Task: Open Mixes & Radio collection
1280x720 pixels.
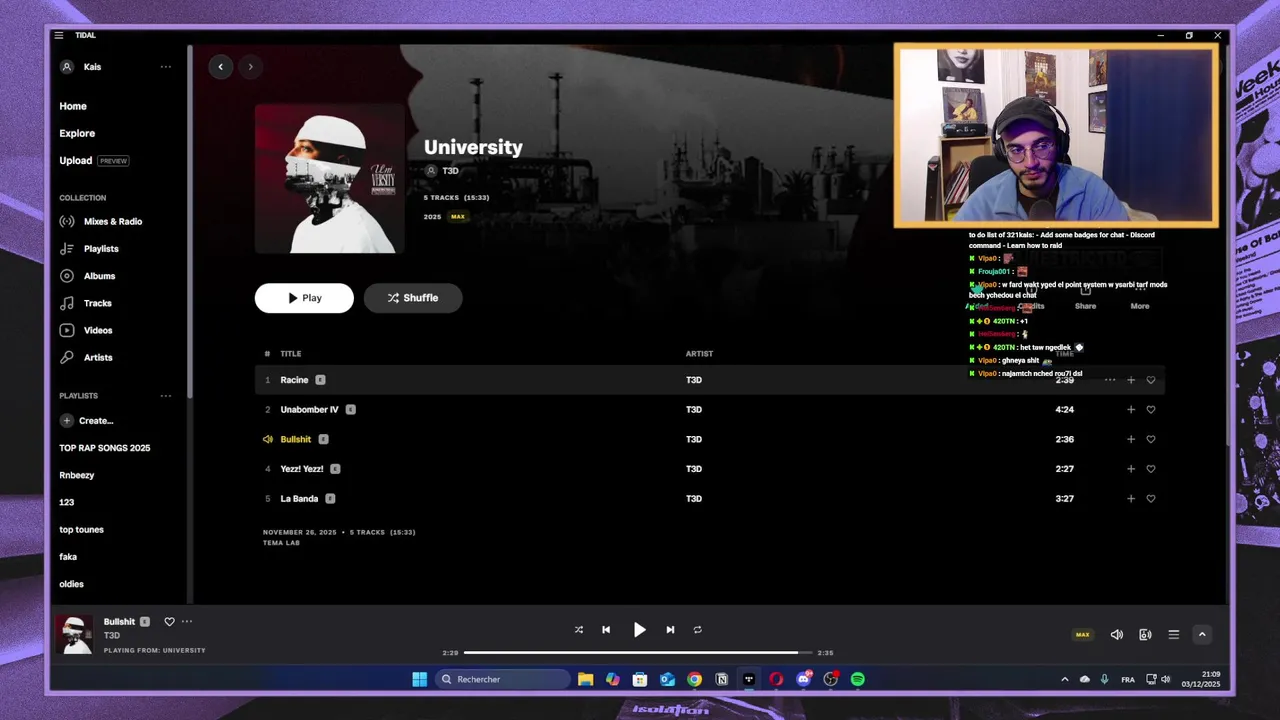Action: pyautogui.click(x=101, y=221)
